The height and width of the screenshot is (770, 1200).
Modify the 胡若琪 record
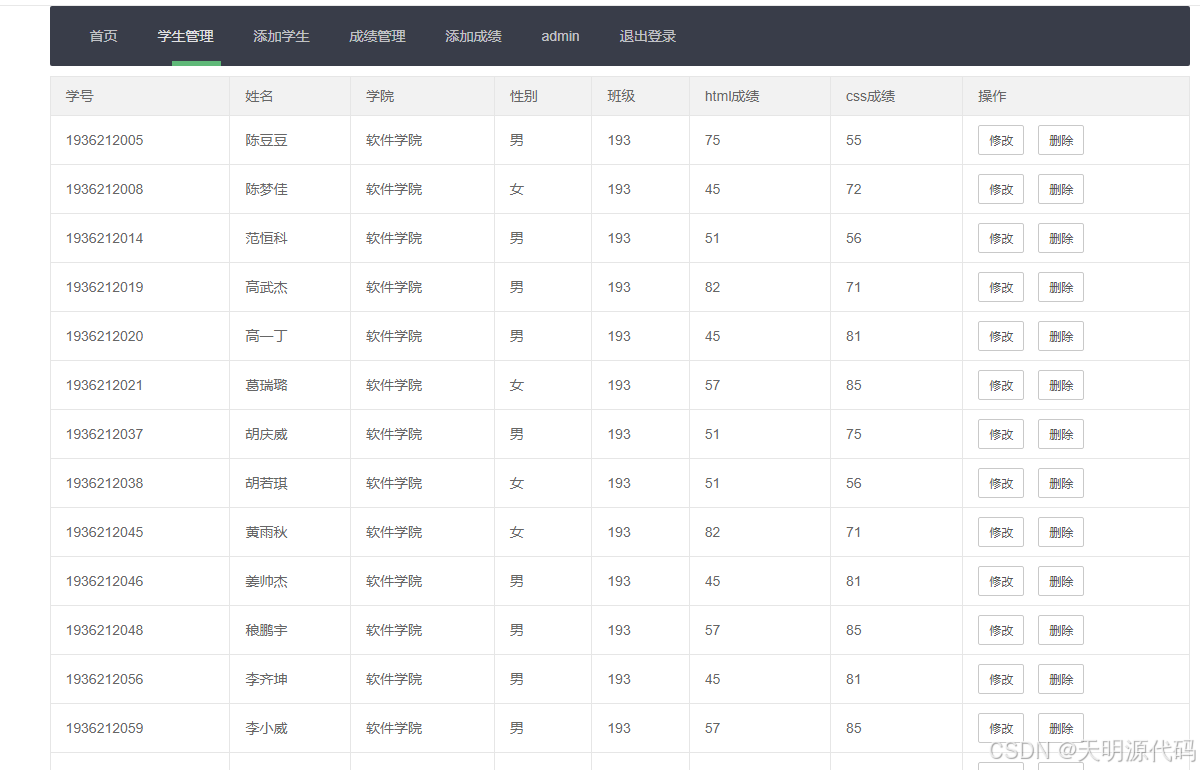pyautogui.click(x=1001, y=483)
